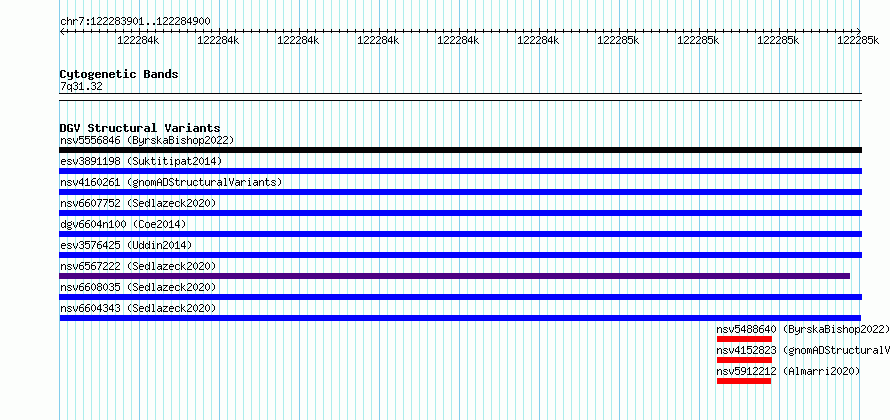Open dgv6604n100 (Coe2014) label

(123, 224)
